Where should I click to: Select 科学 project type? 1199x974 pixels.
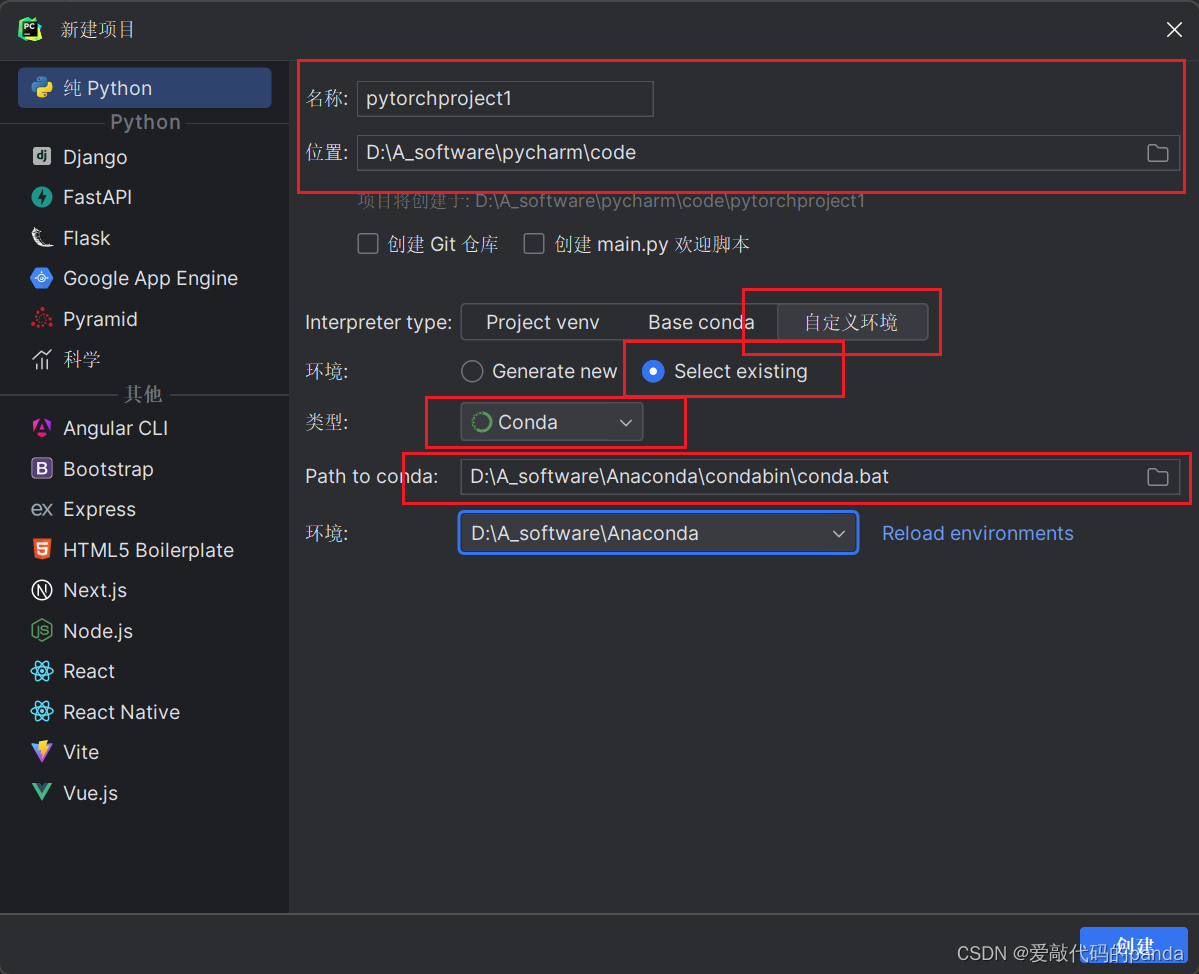[145, 359]
